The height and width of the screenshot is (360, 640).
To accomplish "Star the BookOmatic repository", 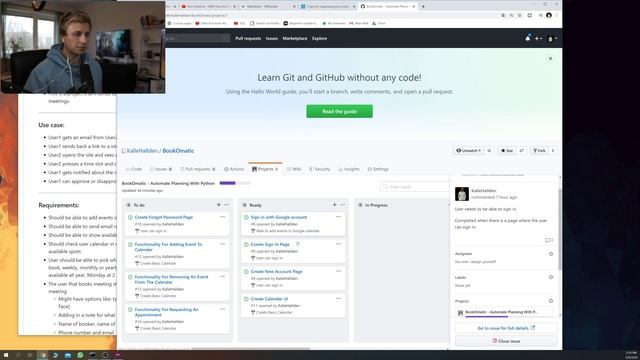I will pos(507,151).
